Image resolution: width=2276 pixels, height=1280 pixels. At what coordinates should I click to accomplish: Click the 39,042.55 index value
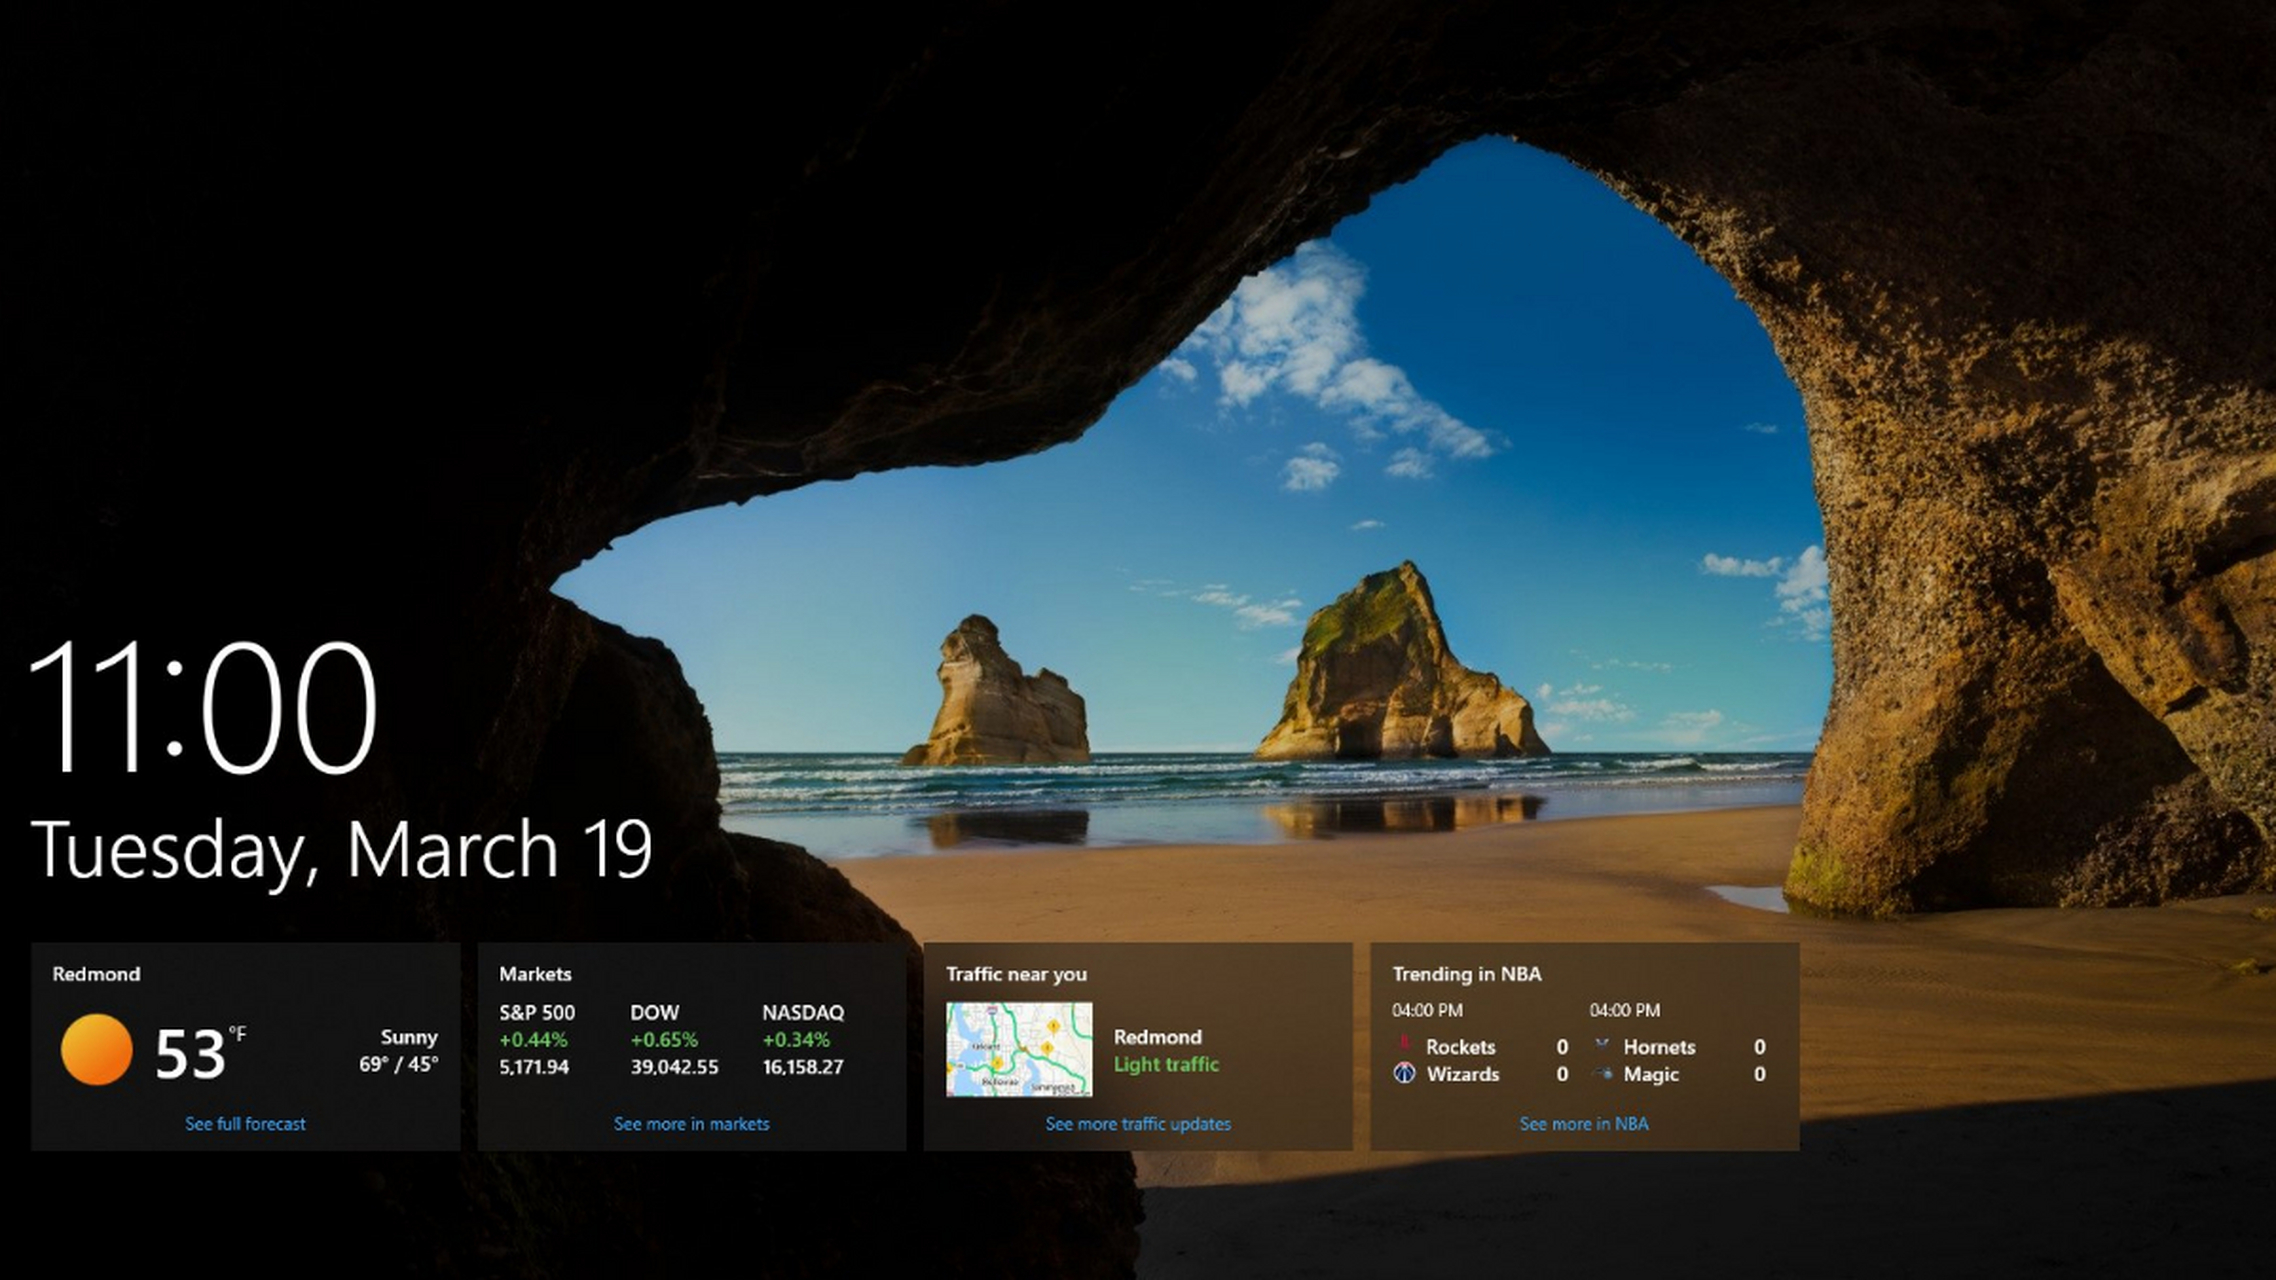[674, 1067]
